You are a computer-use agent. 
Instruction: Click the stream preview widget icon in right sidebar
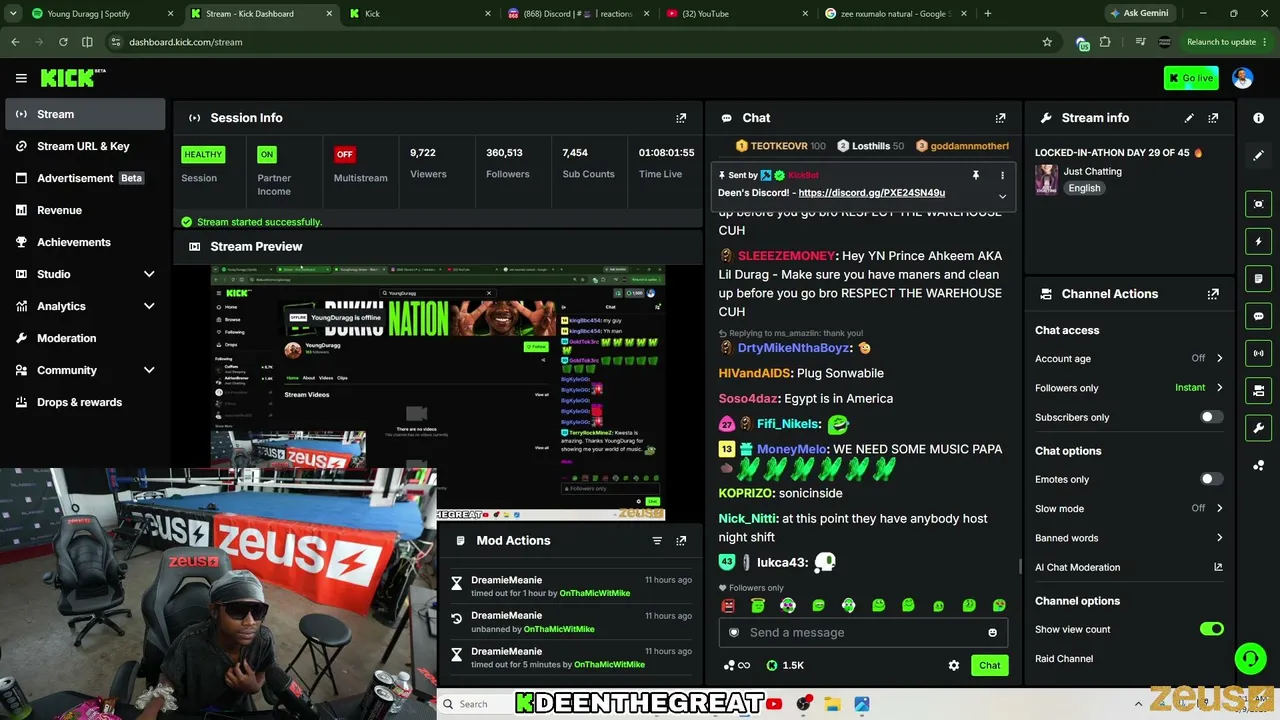point(1259,204)
